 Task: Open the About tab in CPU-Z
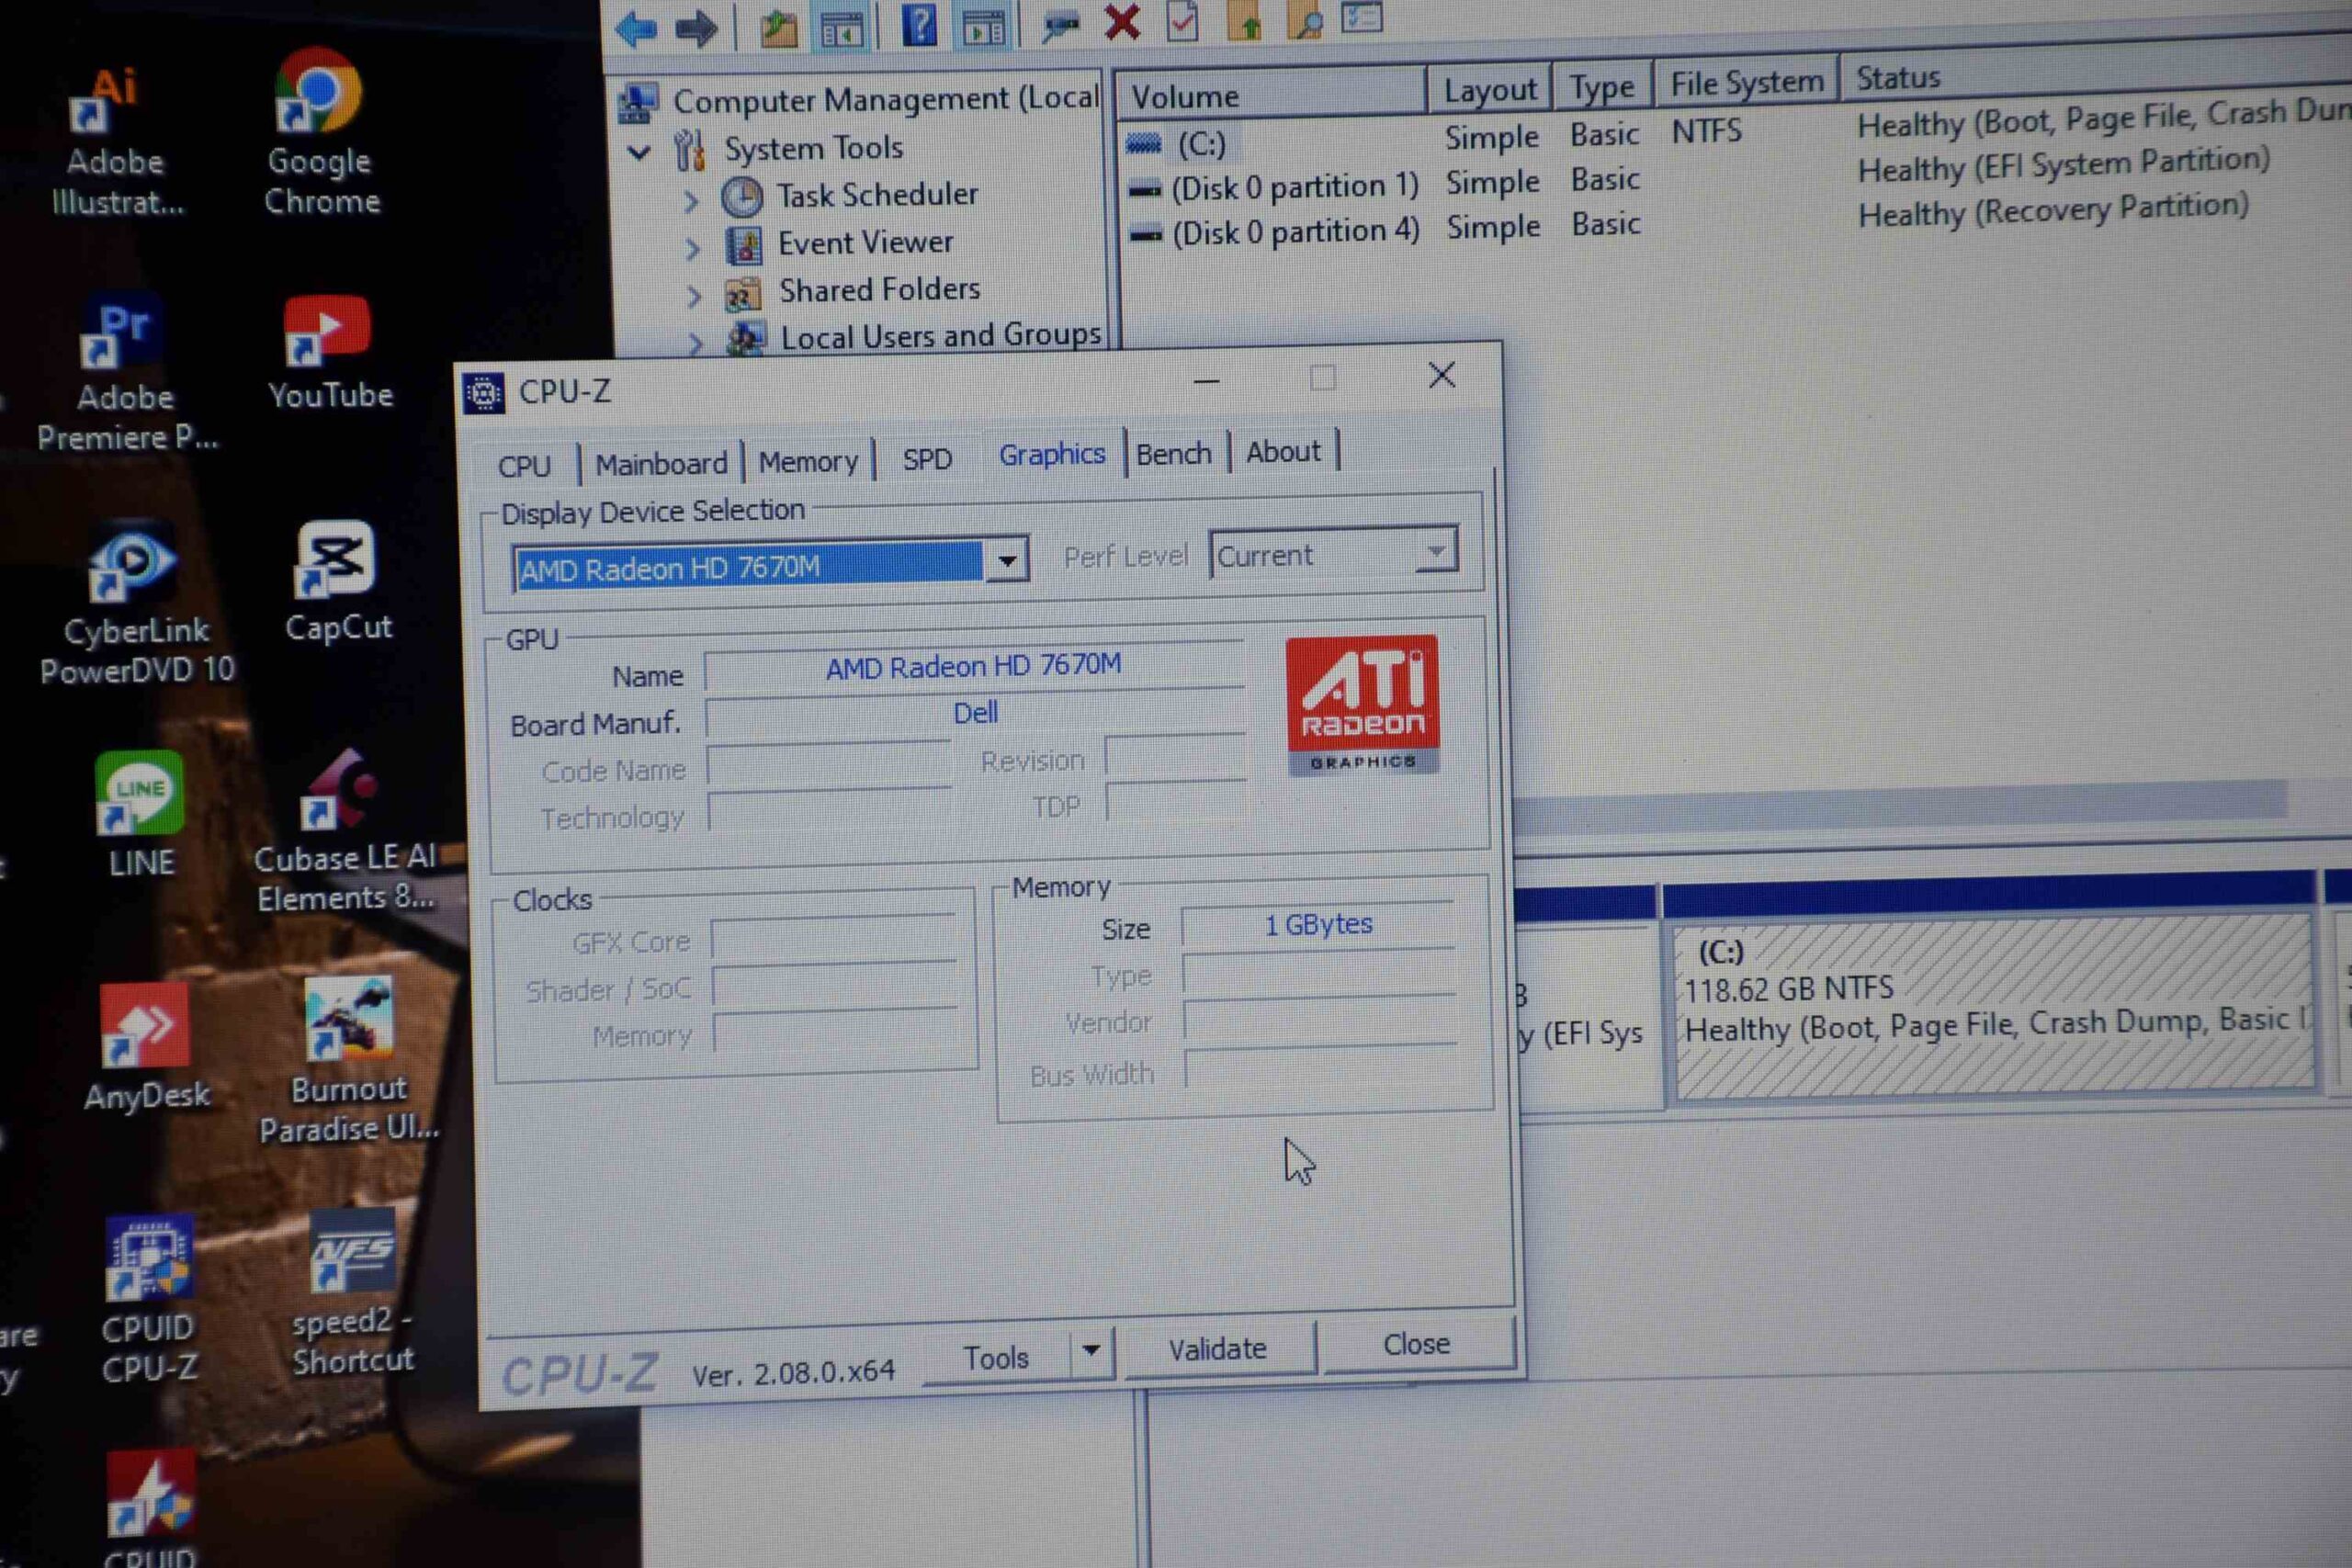(x=1283, y=451)
